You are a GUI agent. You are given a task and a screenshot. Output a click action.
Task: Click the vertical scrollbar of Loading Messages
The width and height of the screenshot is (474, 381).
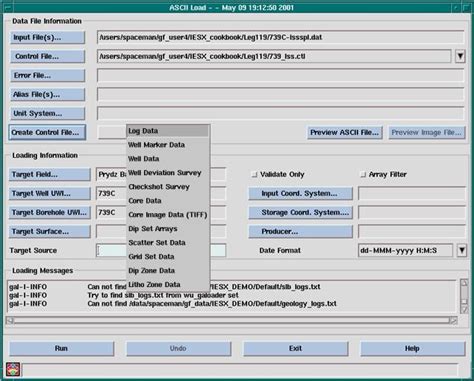point(464,296)
